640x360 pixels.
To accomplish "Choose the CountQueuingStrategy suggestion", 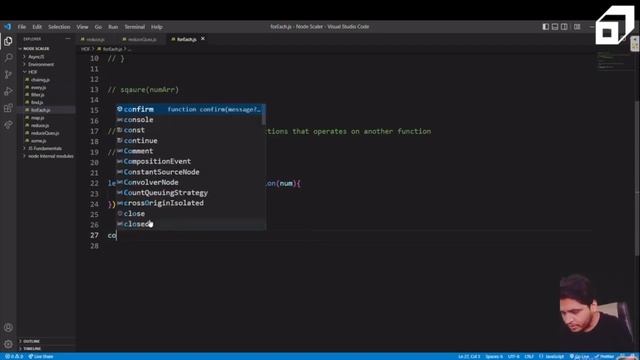I will pyautogui.click(x=189, y=193).
